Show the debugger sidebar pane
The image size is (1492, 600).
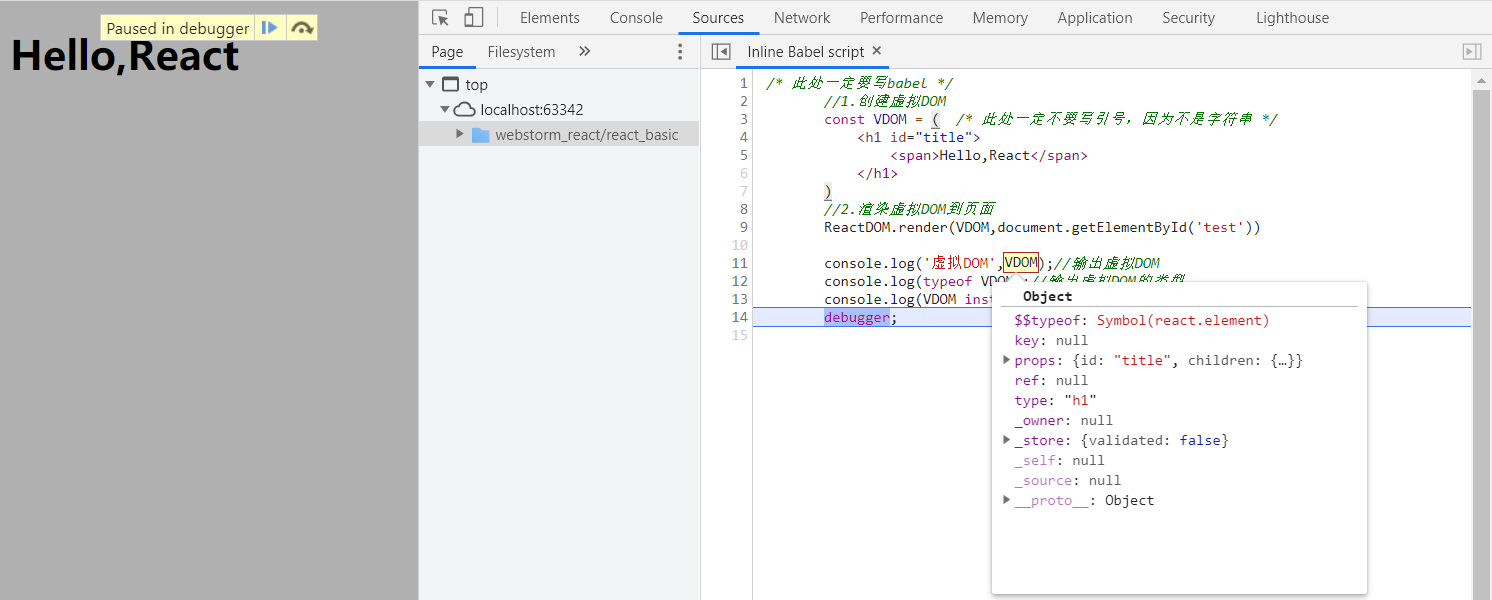pos(1471,51)
